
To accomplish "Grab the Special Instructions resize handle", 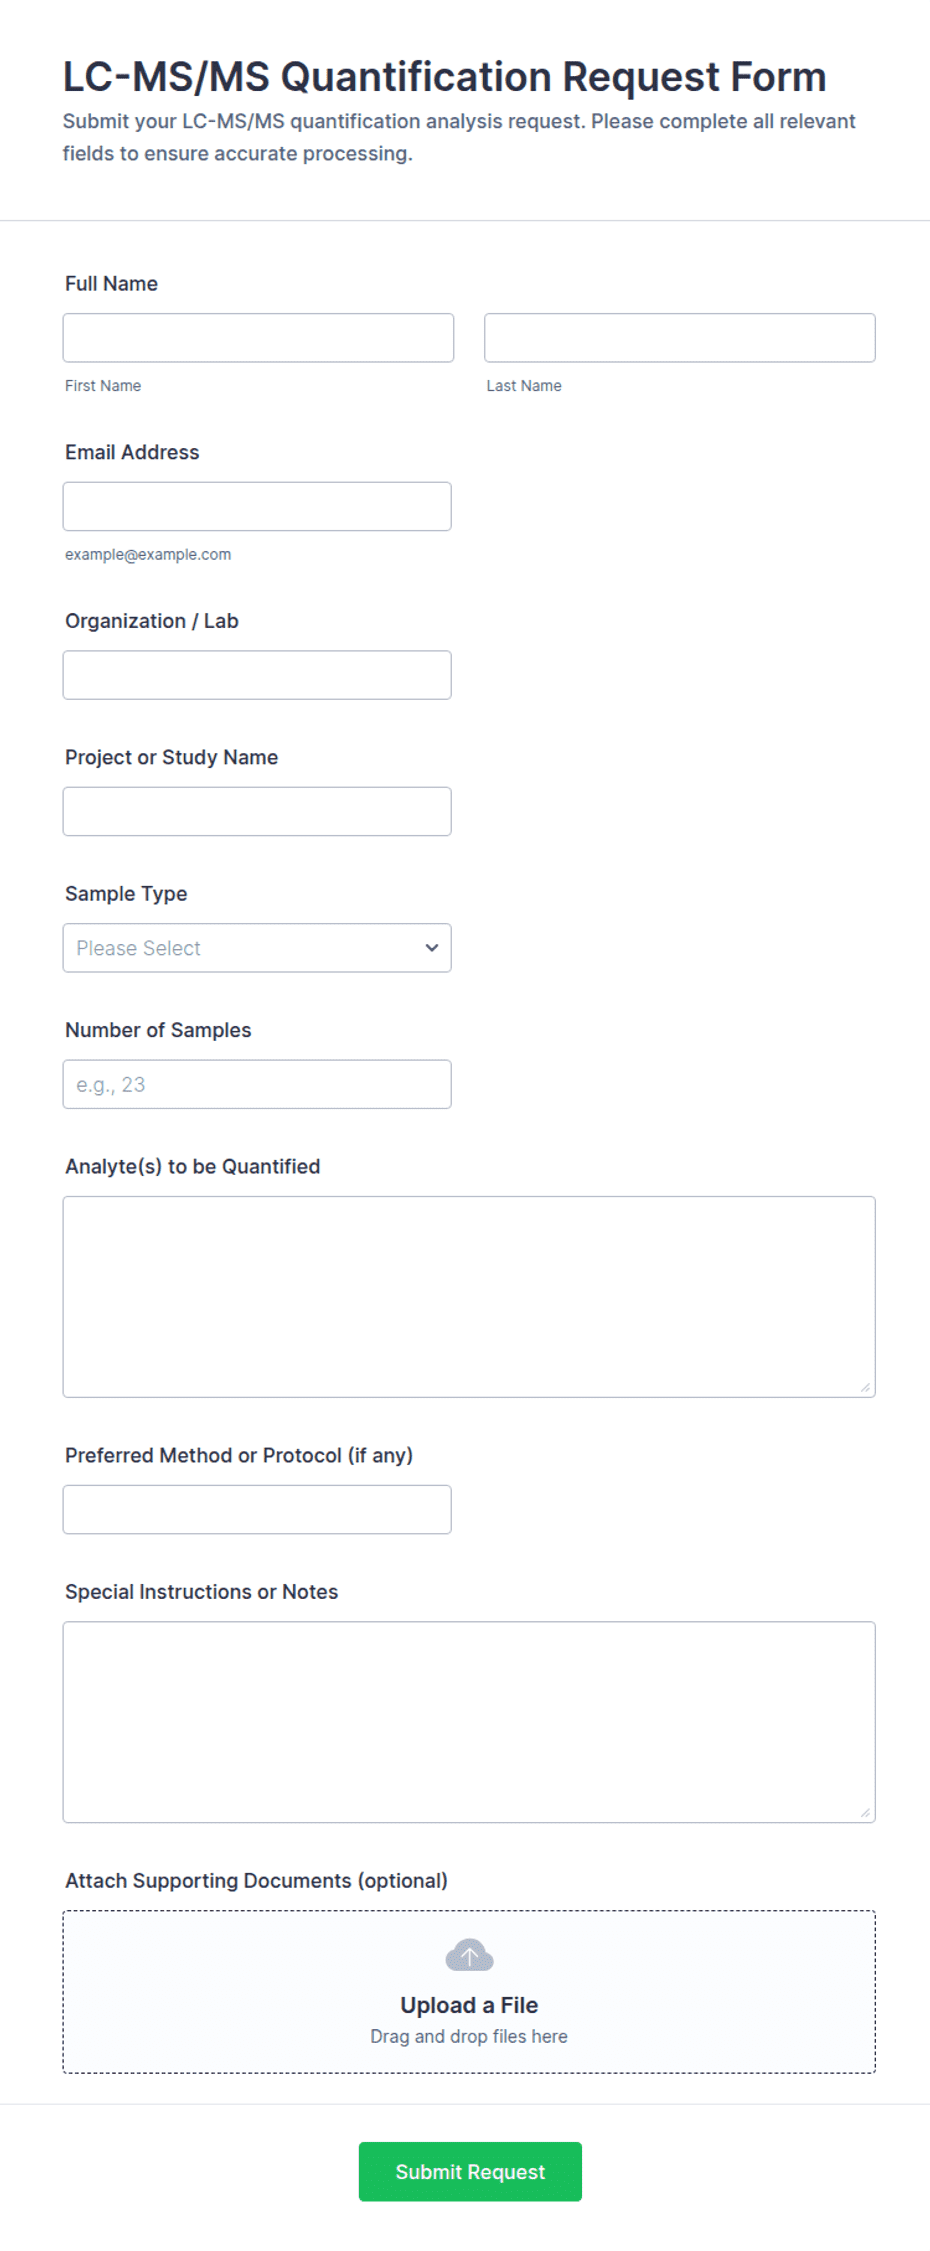I will click(865, 1812).
